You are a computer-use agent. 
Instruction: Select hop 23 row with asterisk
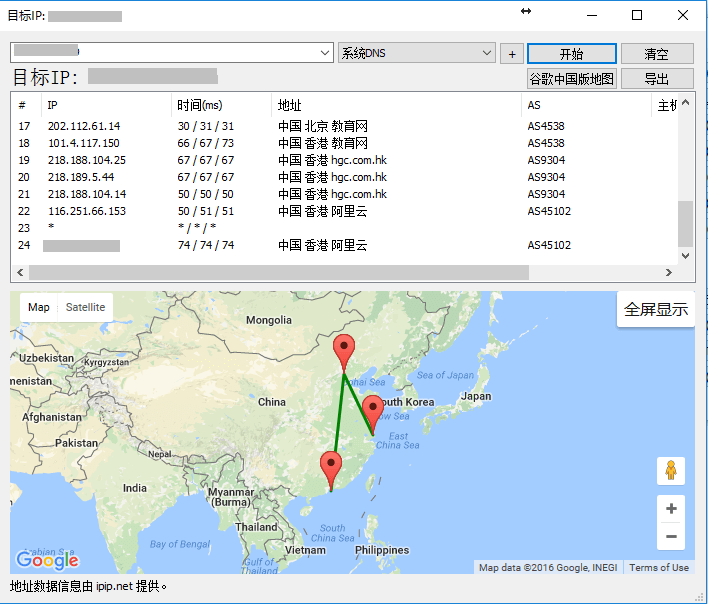tap(344, 228)
